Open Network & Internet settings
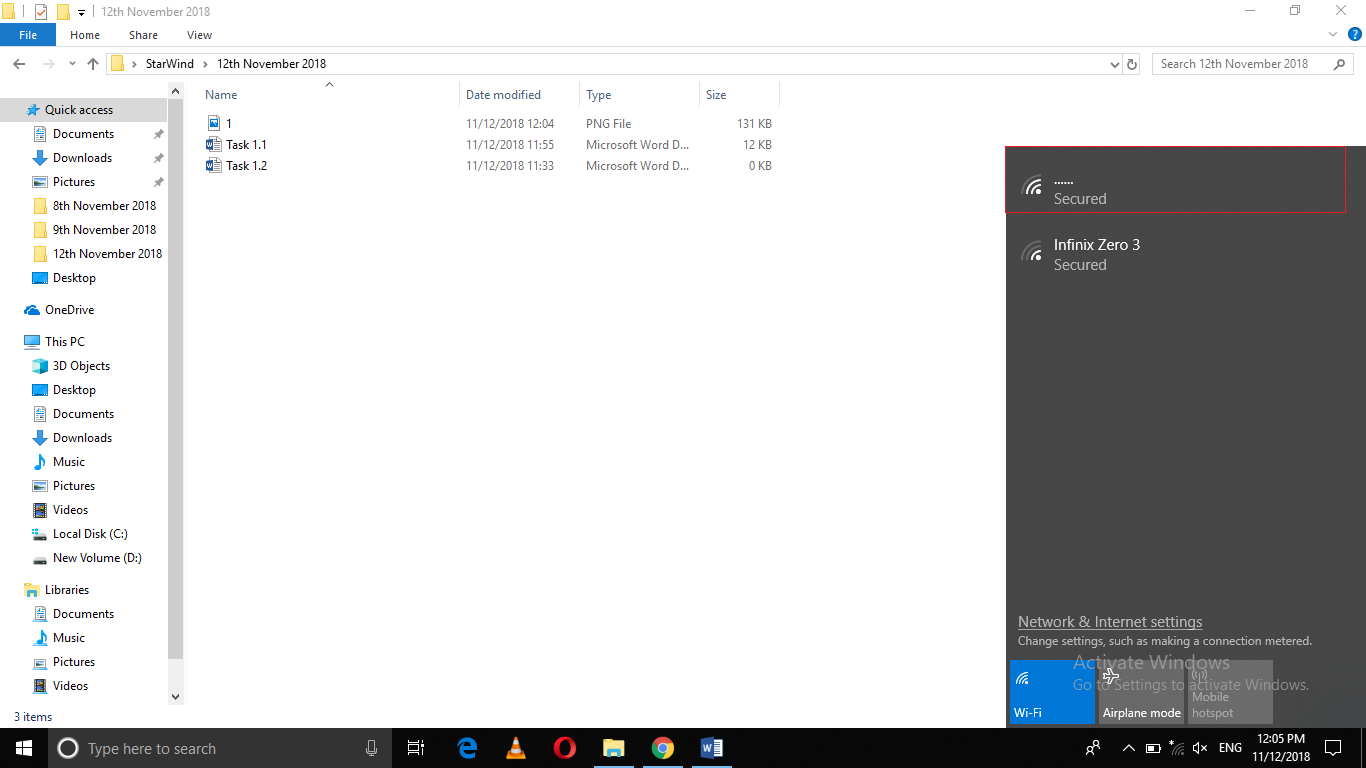 (x=1109, y=621)
